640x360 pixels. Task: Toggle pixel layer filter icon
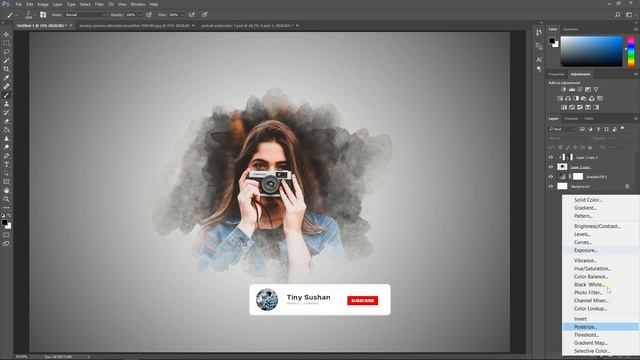click(582, 129)
